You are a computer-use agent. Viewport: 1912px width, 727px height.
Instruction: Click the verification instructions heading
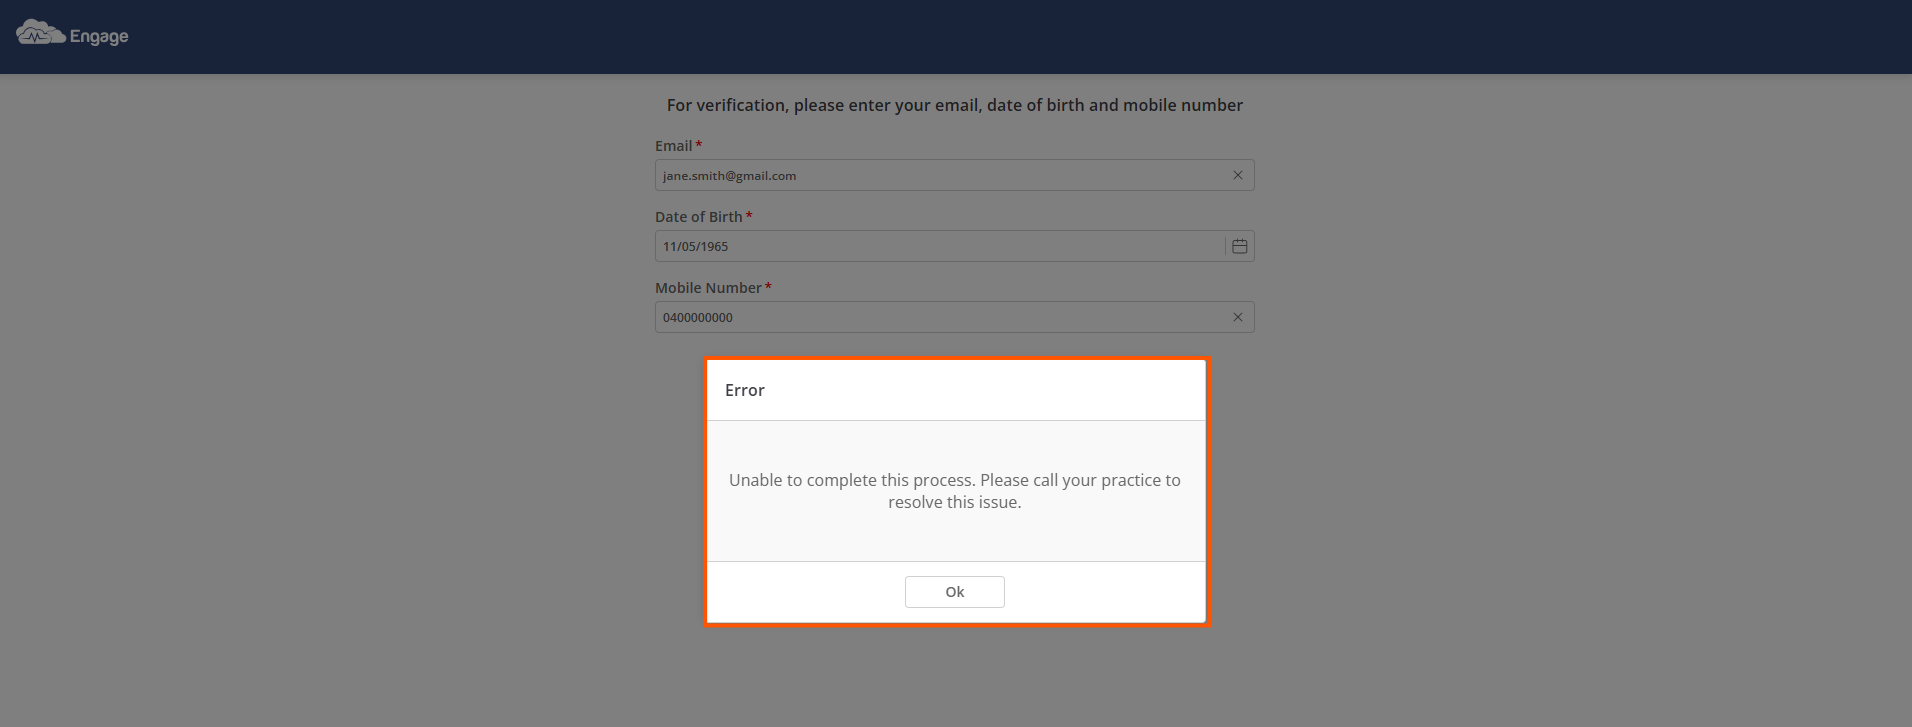coord(955,105)
